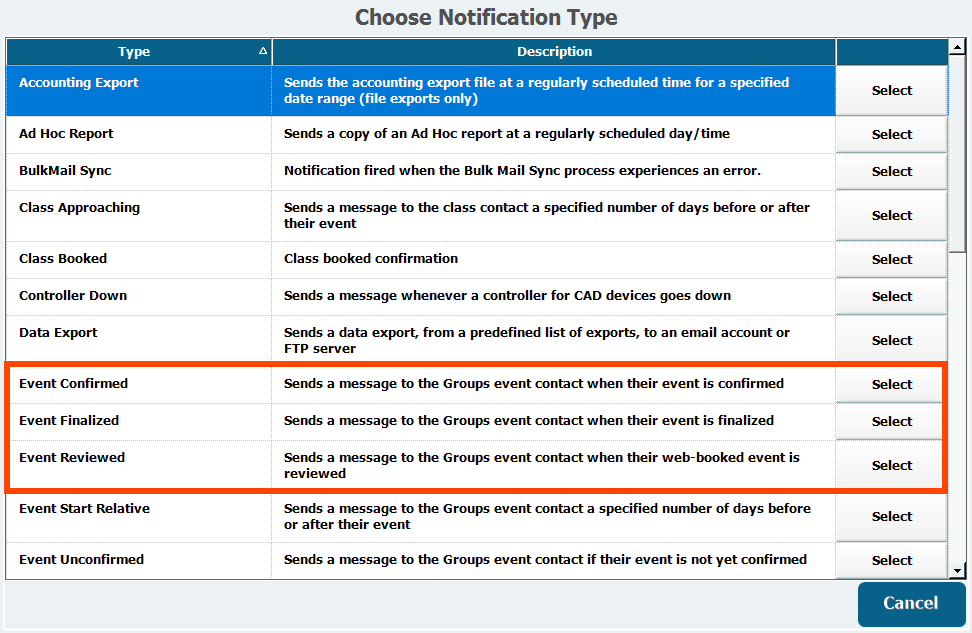Screen dimensions: 972x633
Task: Click Select for Class Approaching notification
Action: (x=891, y=216)
